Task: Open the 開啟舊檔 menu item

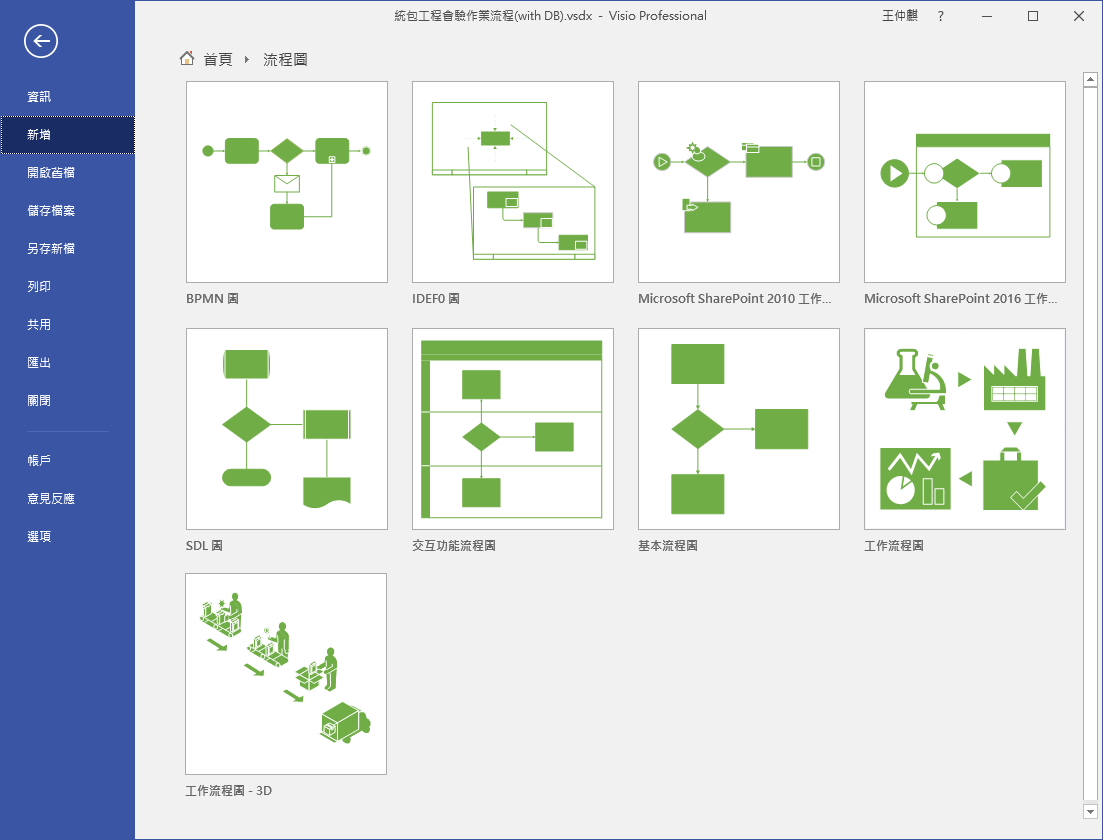Action: (x=68, y=172)
